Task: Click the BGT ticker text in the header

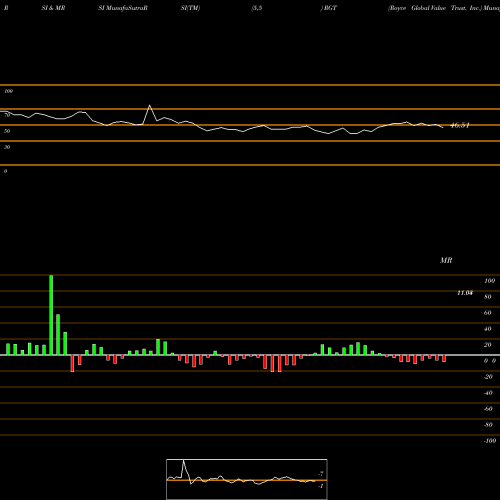Action: point(330,8)
